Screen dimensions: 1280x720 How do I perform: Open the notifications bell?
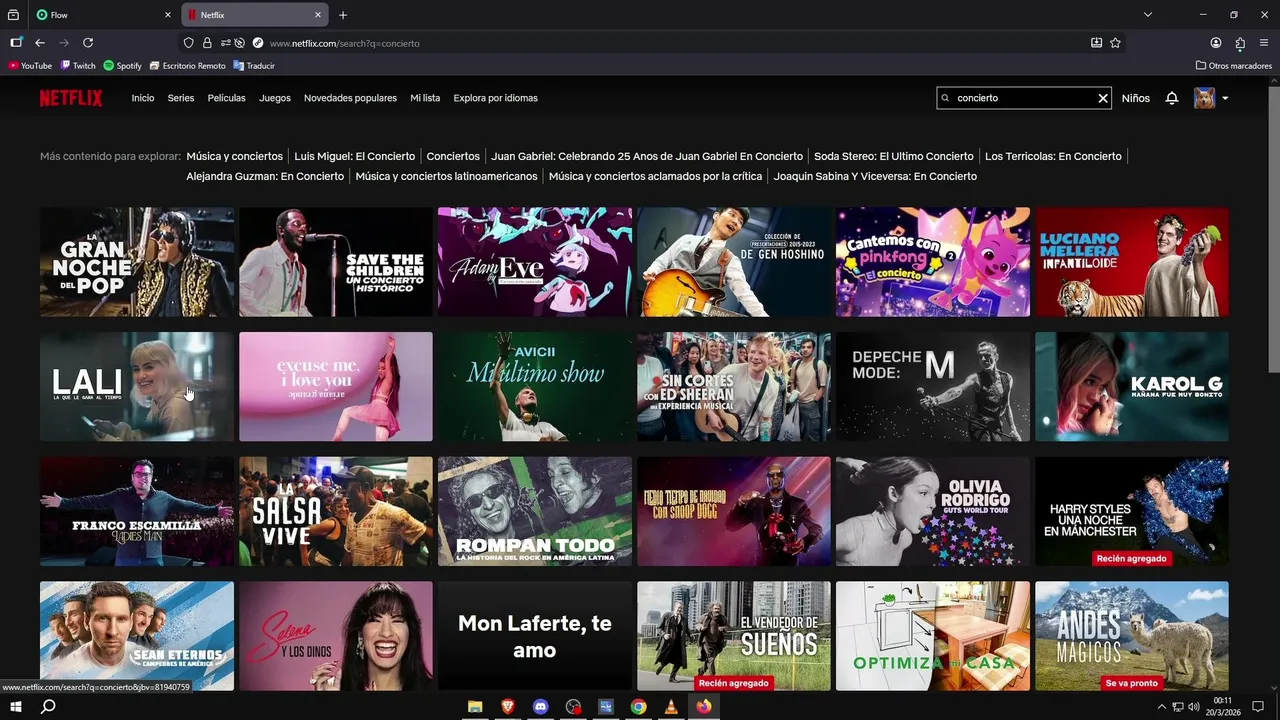[x=1172, y=98]
